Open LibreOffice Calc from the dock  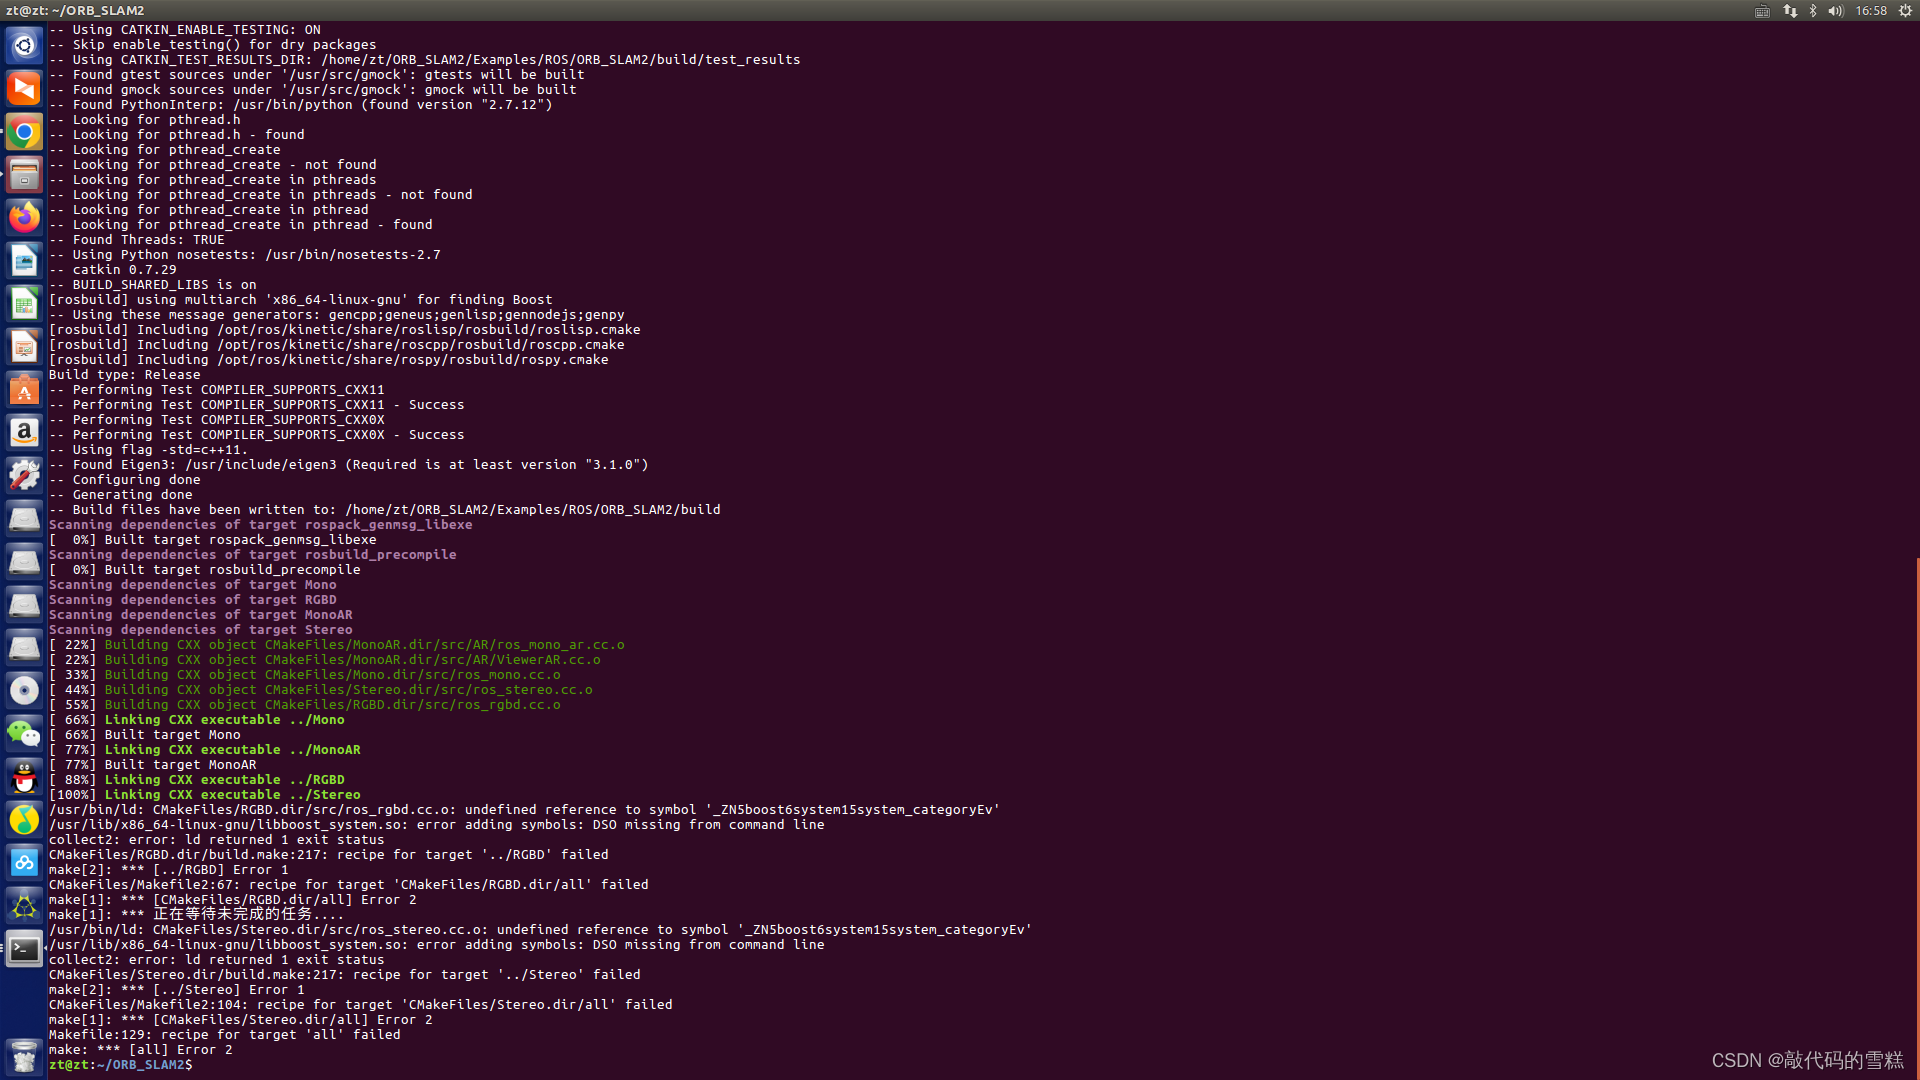coord(24,304)
